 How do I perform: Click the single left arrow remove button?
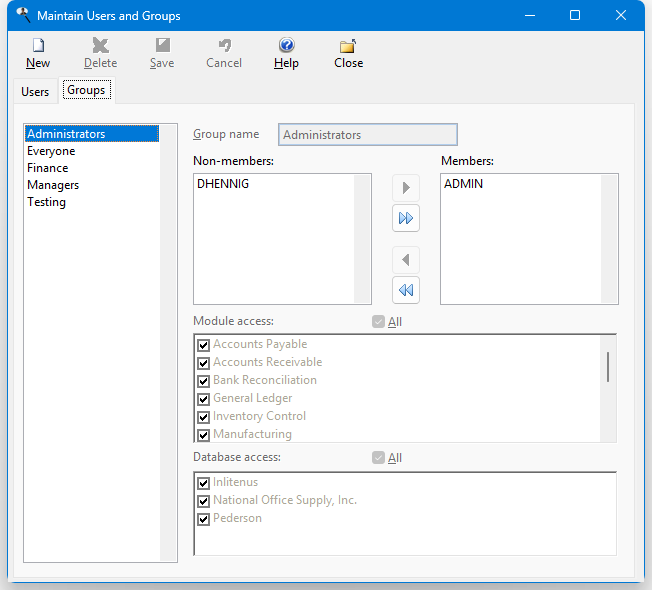coord(406,260)
